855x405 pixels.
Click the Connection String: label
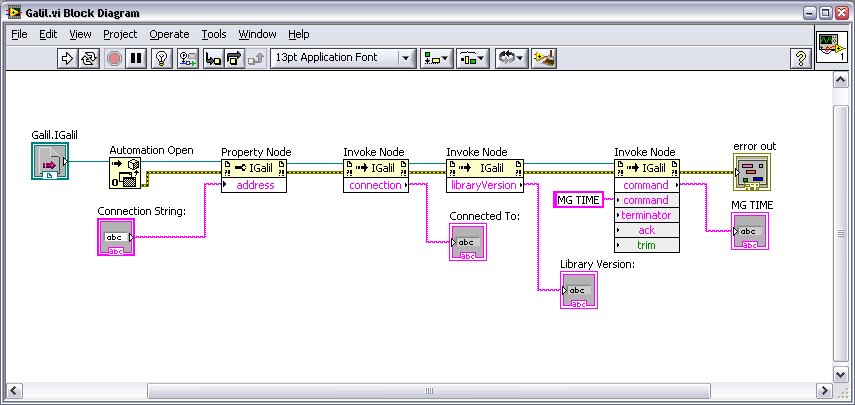click(142, 210)
